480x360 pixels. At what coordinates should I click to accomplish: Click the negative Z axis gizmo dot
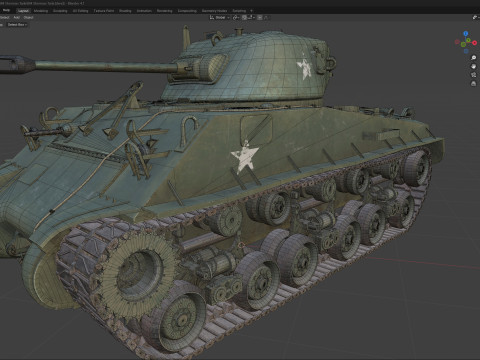(x=466, y=51)
